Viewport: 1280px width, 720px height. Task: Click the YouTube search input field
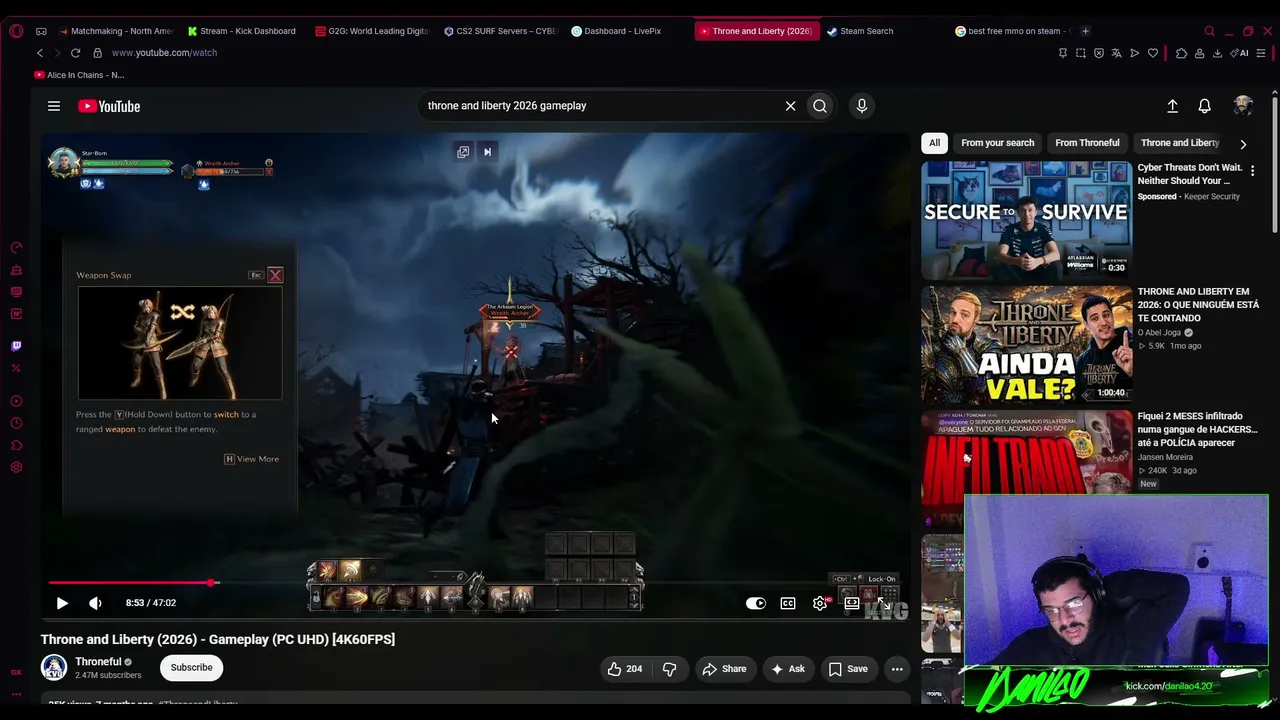(603, 106)
